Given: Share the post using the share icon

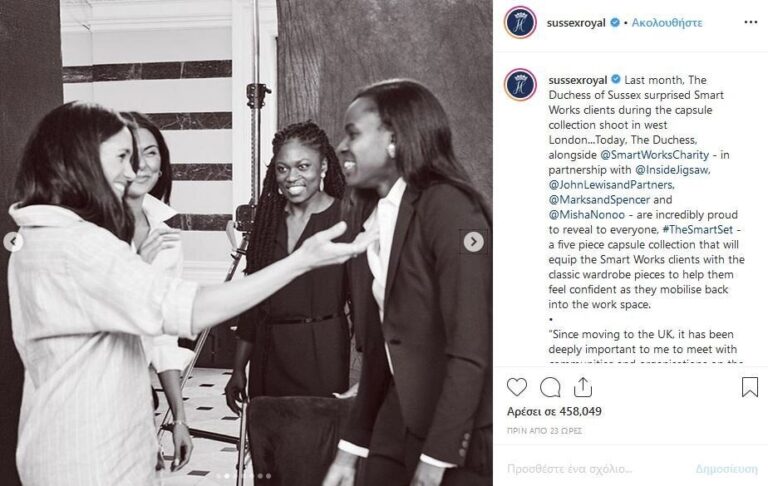Looking at the screenshot, I should pos(583,387).
